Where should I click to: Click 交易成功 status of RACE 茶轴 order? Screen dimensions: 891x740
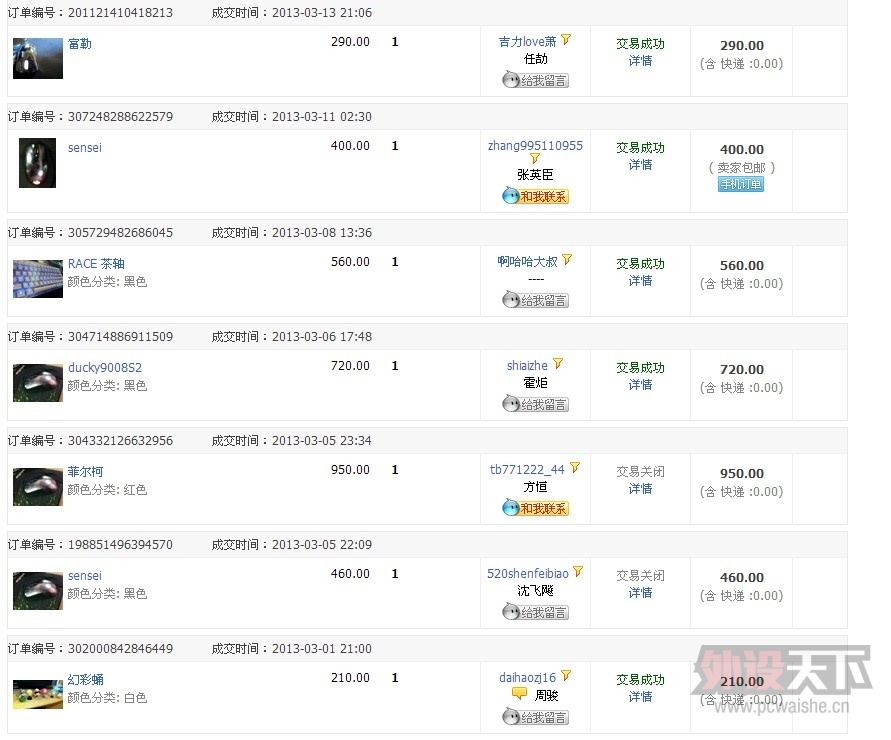pyautogui.click(x=640, y=264)
